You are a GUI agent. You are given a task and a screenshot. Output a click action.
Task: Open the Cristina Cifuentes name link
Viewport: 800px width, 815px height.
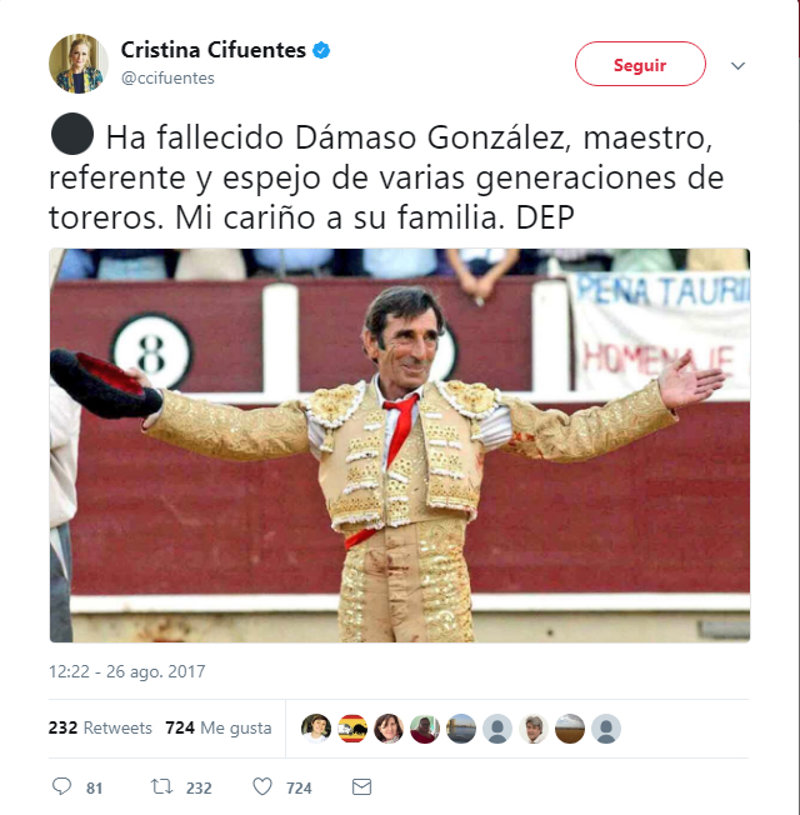tap(213, 50)
